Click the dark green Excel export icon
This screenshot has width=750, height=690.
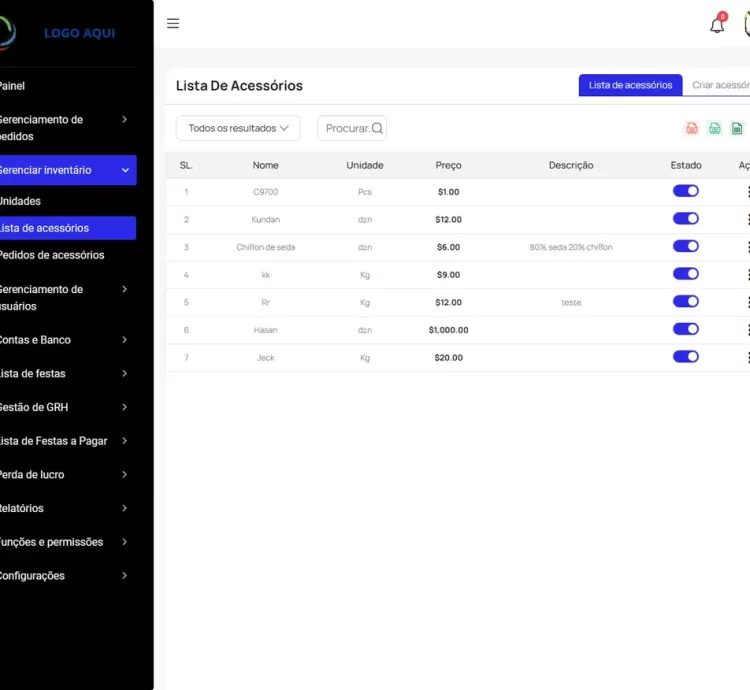(737, 128)
